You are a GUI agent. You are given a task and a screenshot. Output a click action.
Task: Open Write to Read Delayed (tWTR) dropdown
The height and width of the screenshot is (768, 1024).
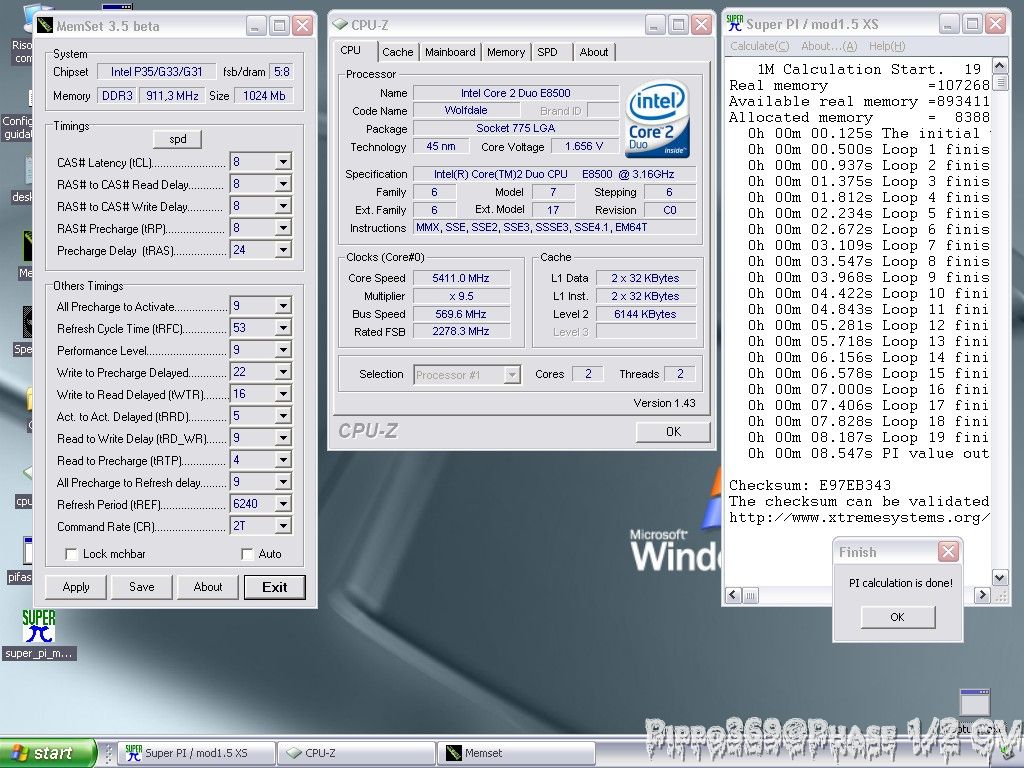pos(283,394)
